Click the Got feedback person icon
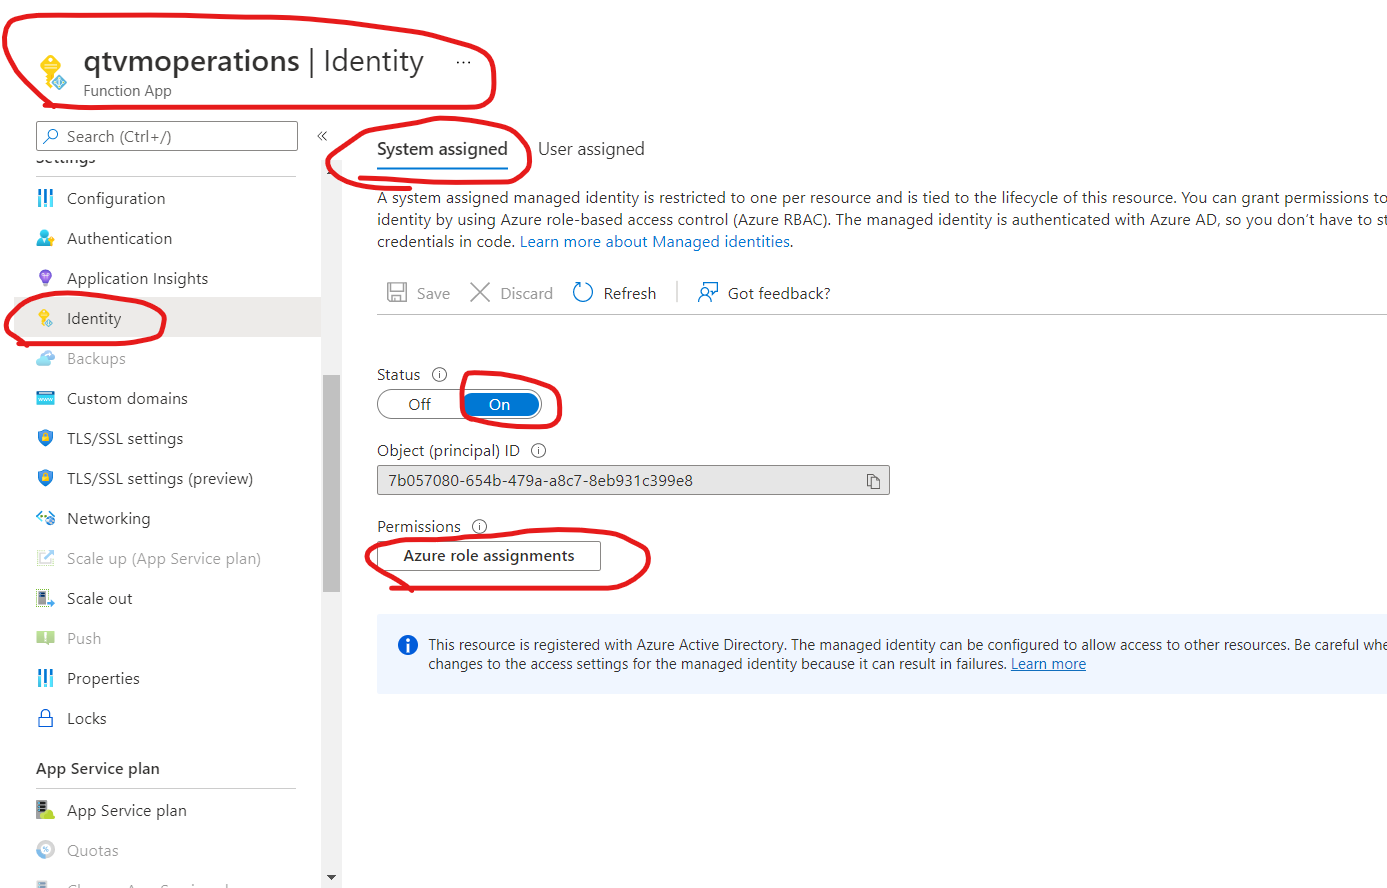 click(x=708, y=292)
